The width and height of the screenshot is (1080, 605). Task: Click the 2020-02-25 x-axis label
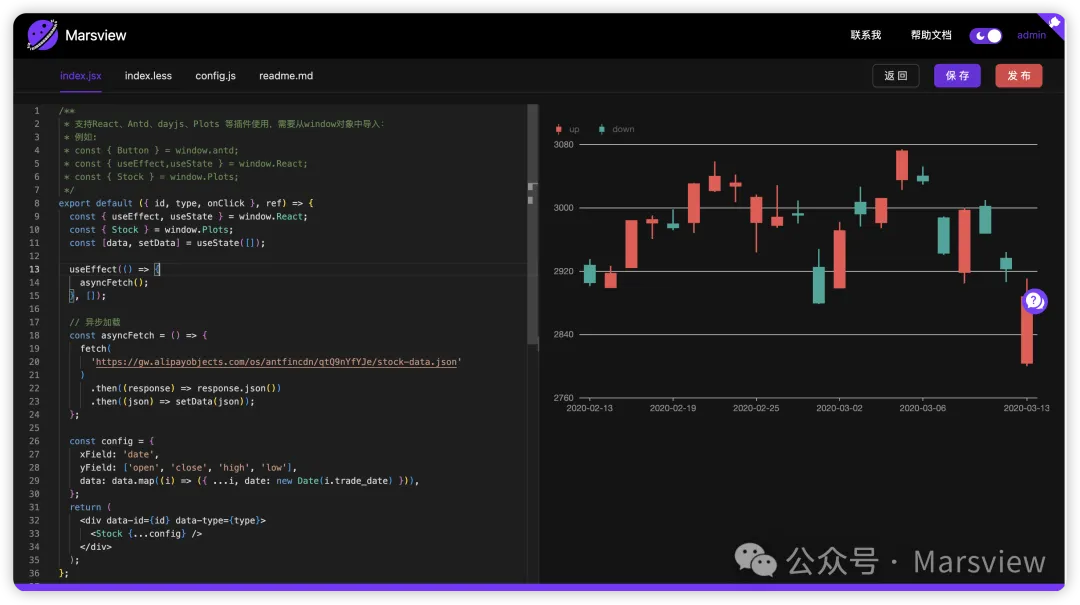pyautogui.click(x=756, y=408)
